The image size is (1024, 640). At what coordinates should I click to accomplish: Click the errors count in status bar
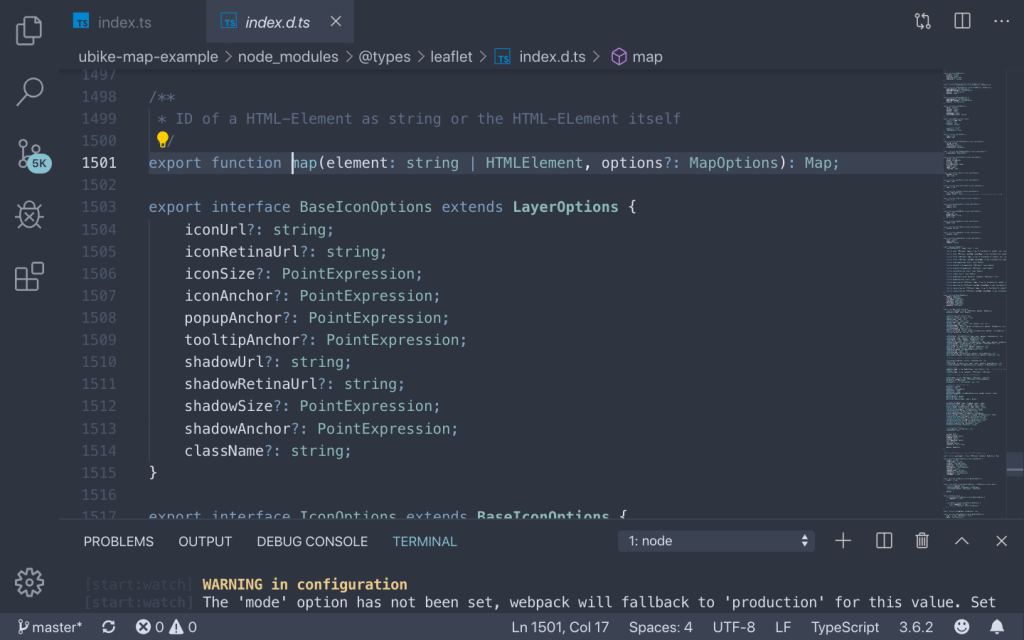point(150,627)
